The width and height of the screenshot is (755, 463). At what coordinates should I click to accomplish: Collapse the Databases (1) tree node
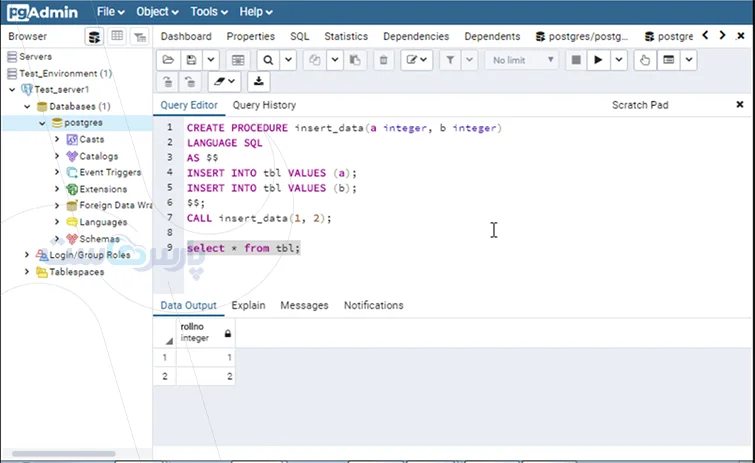pos(27,106)
